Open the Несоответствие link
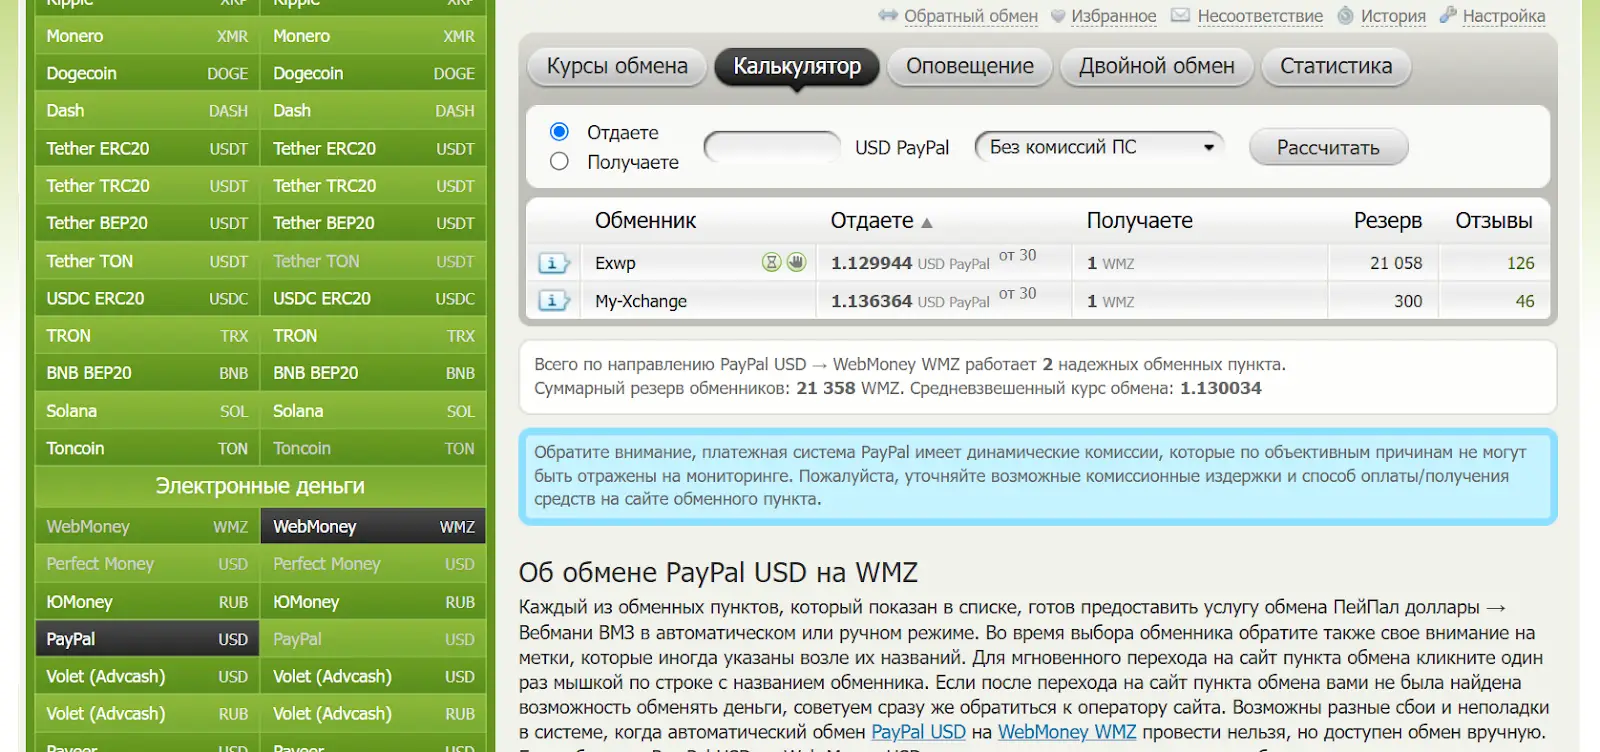Image resolution: width=1600 pixels, height=752 pixels. (1260, 16)
